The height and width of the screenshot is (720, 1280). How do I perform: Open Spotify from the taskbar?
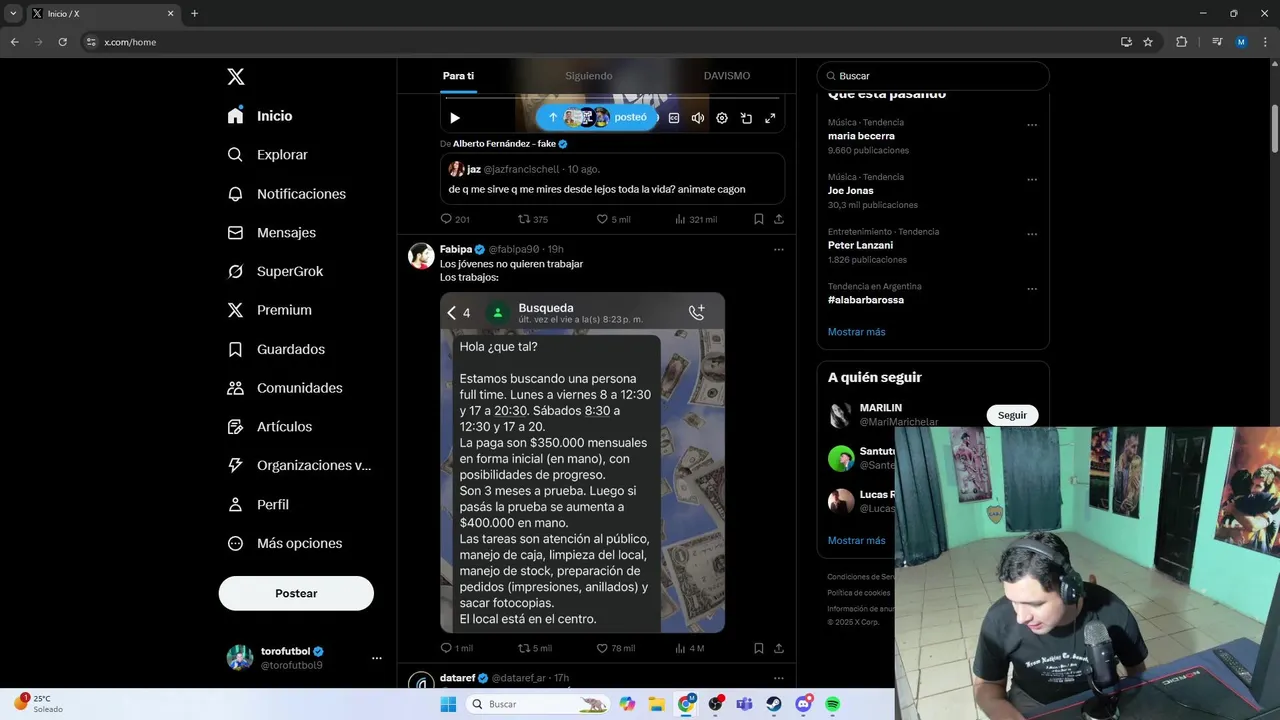point(832,704)
